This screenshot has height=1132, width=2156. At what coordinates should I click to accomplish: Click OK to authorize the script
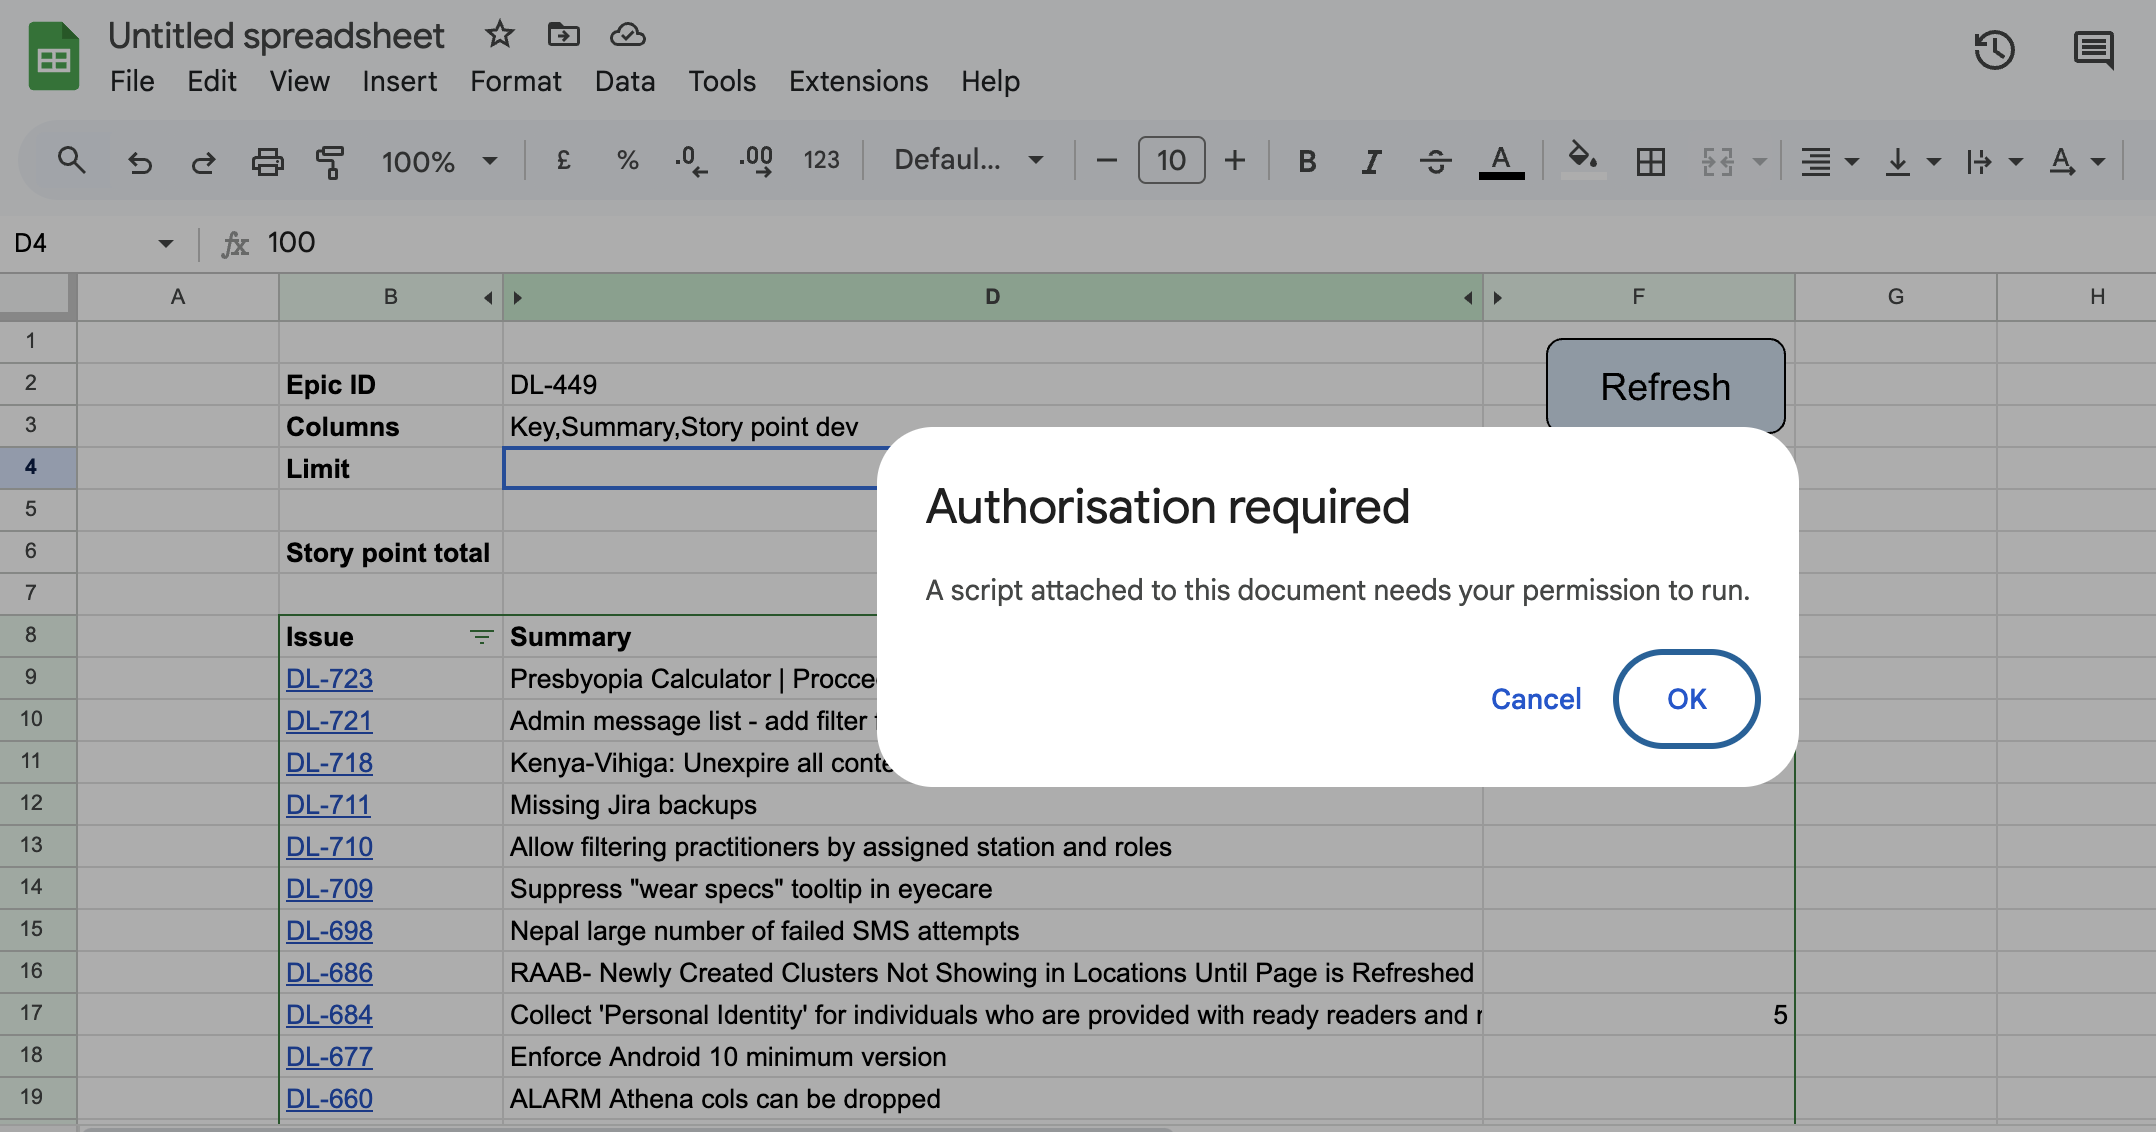tap(1687, 699)
